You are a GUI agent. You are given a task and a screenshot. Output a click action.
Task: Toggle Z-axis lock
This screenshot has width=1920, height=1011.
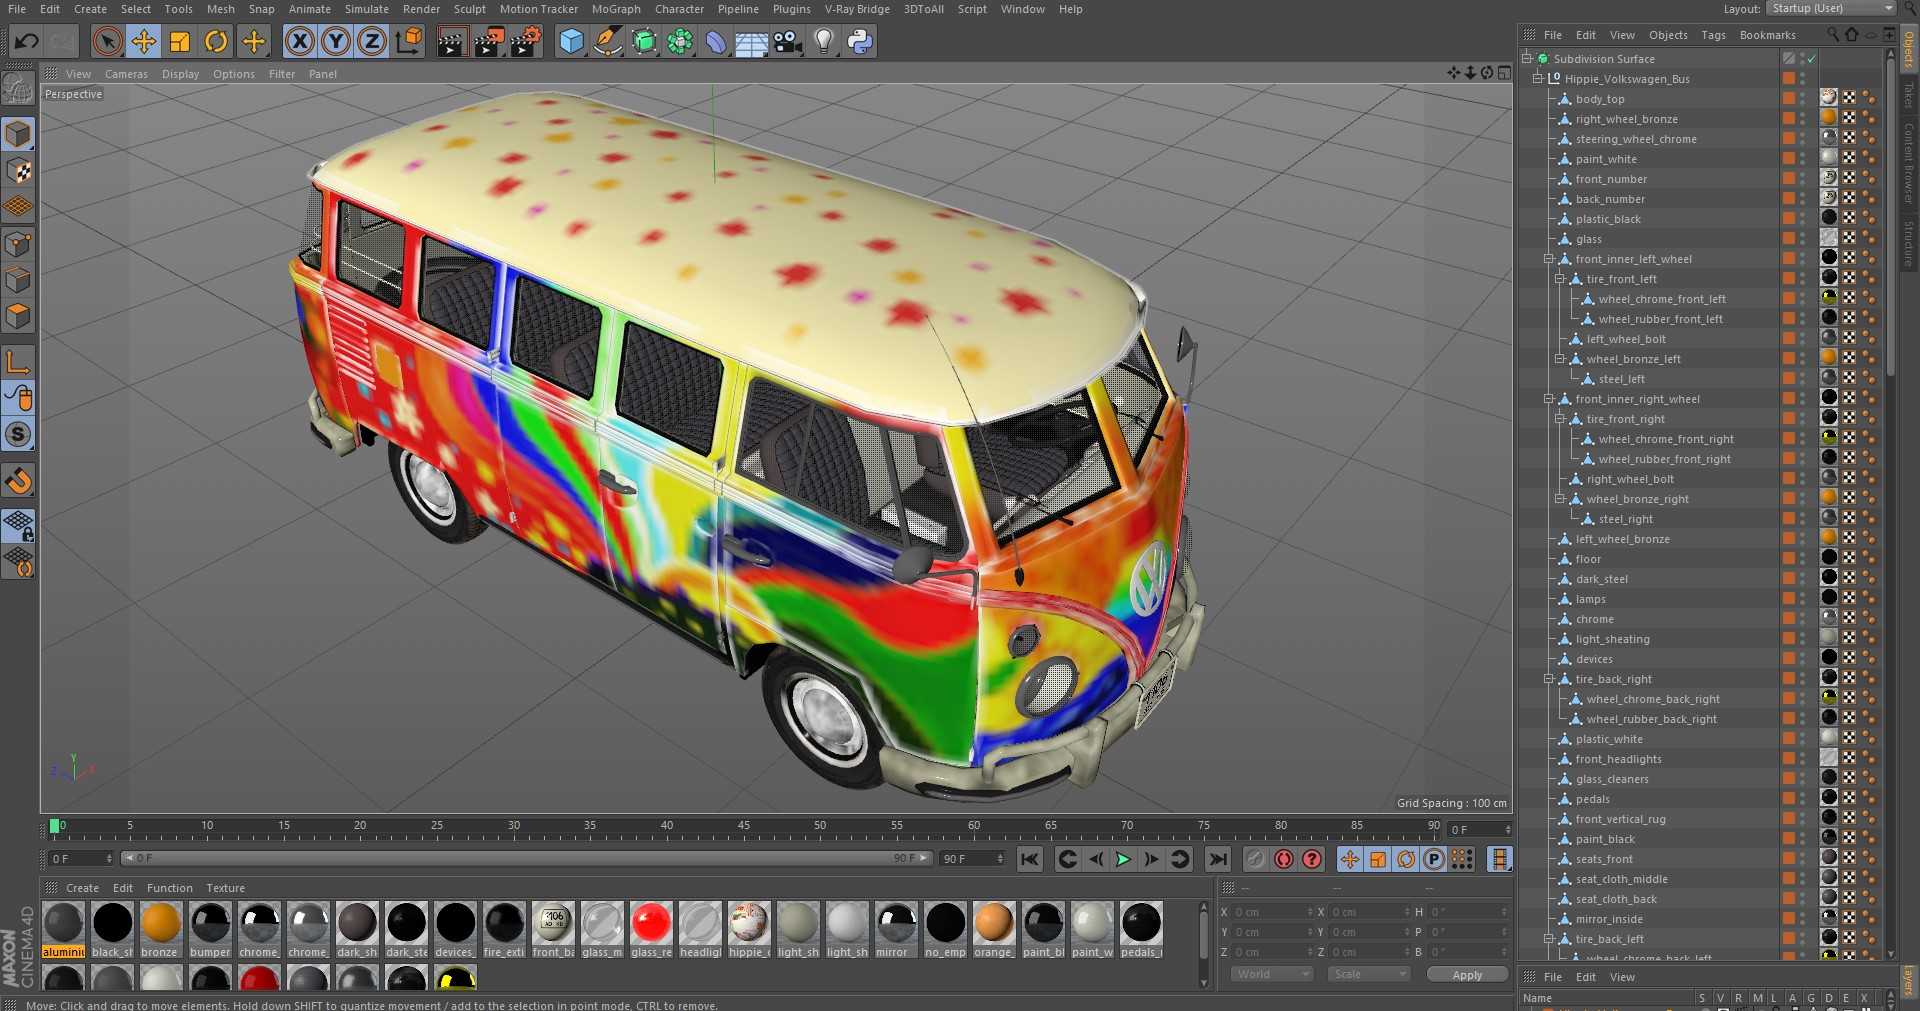(x=372, y=41)
